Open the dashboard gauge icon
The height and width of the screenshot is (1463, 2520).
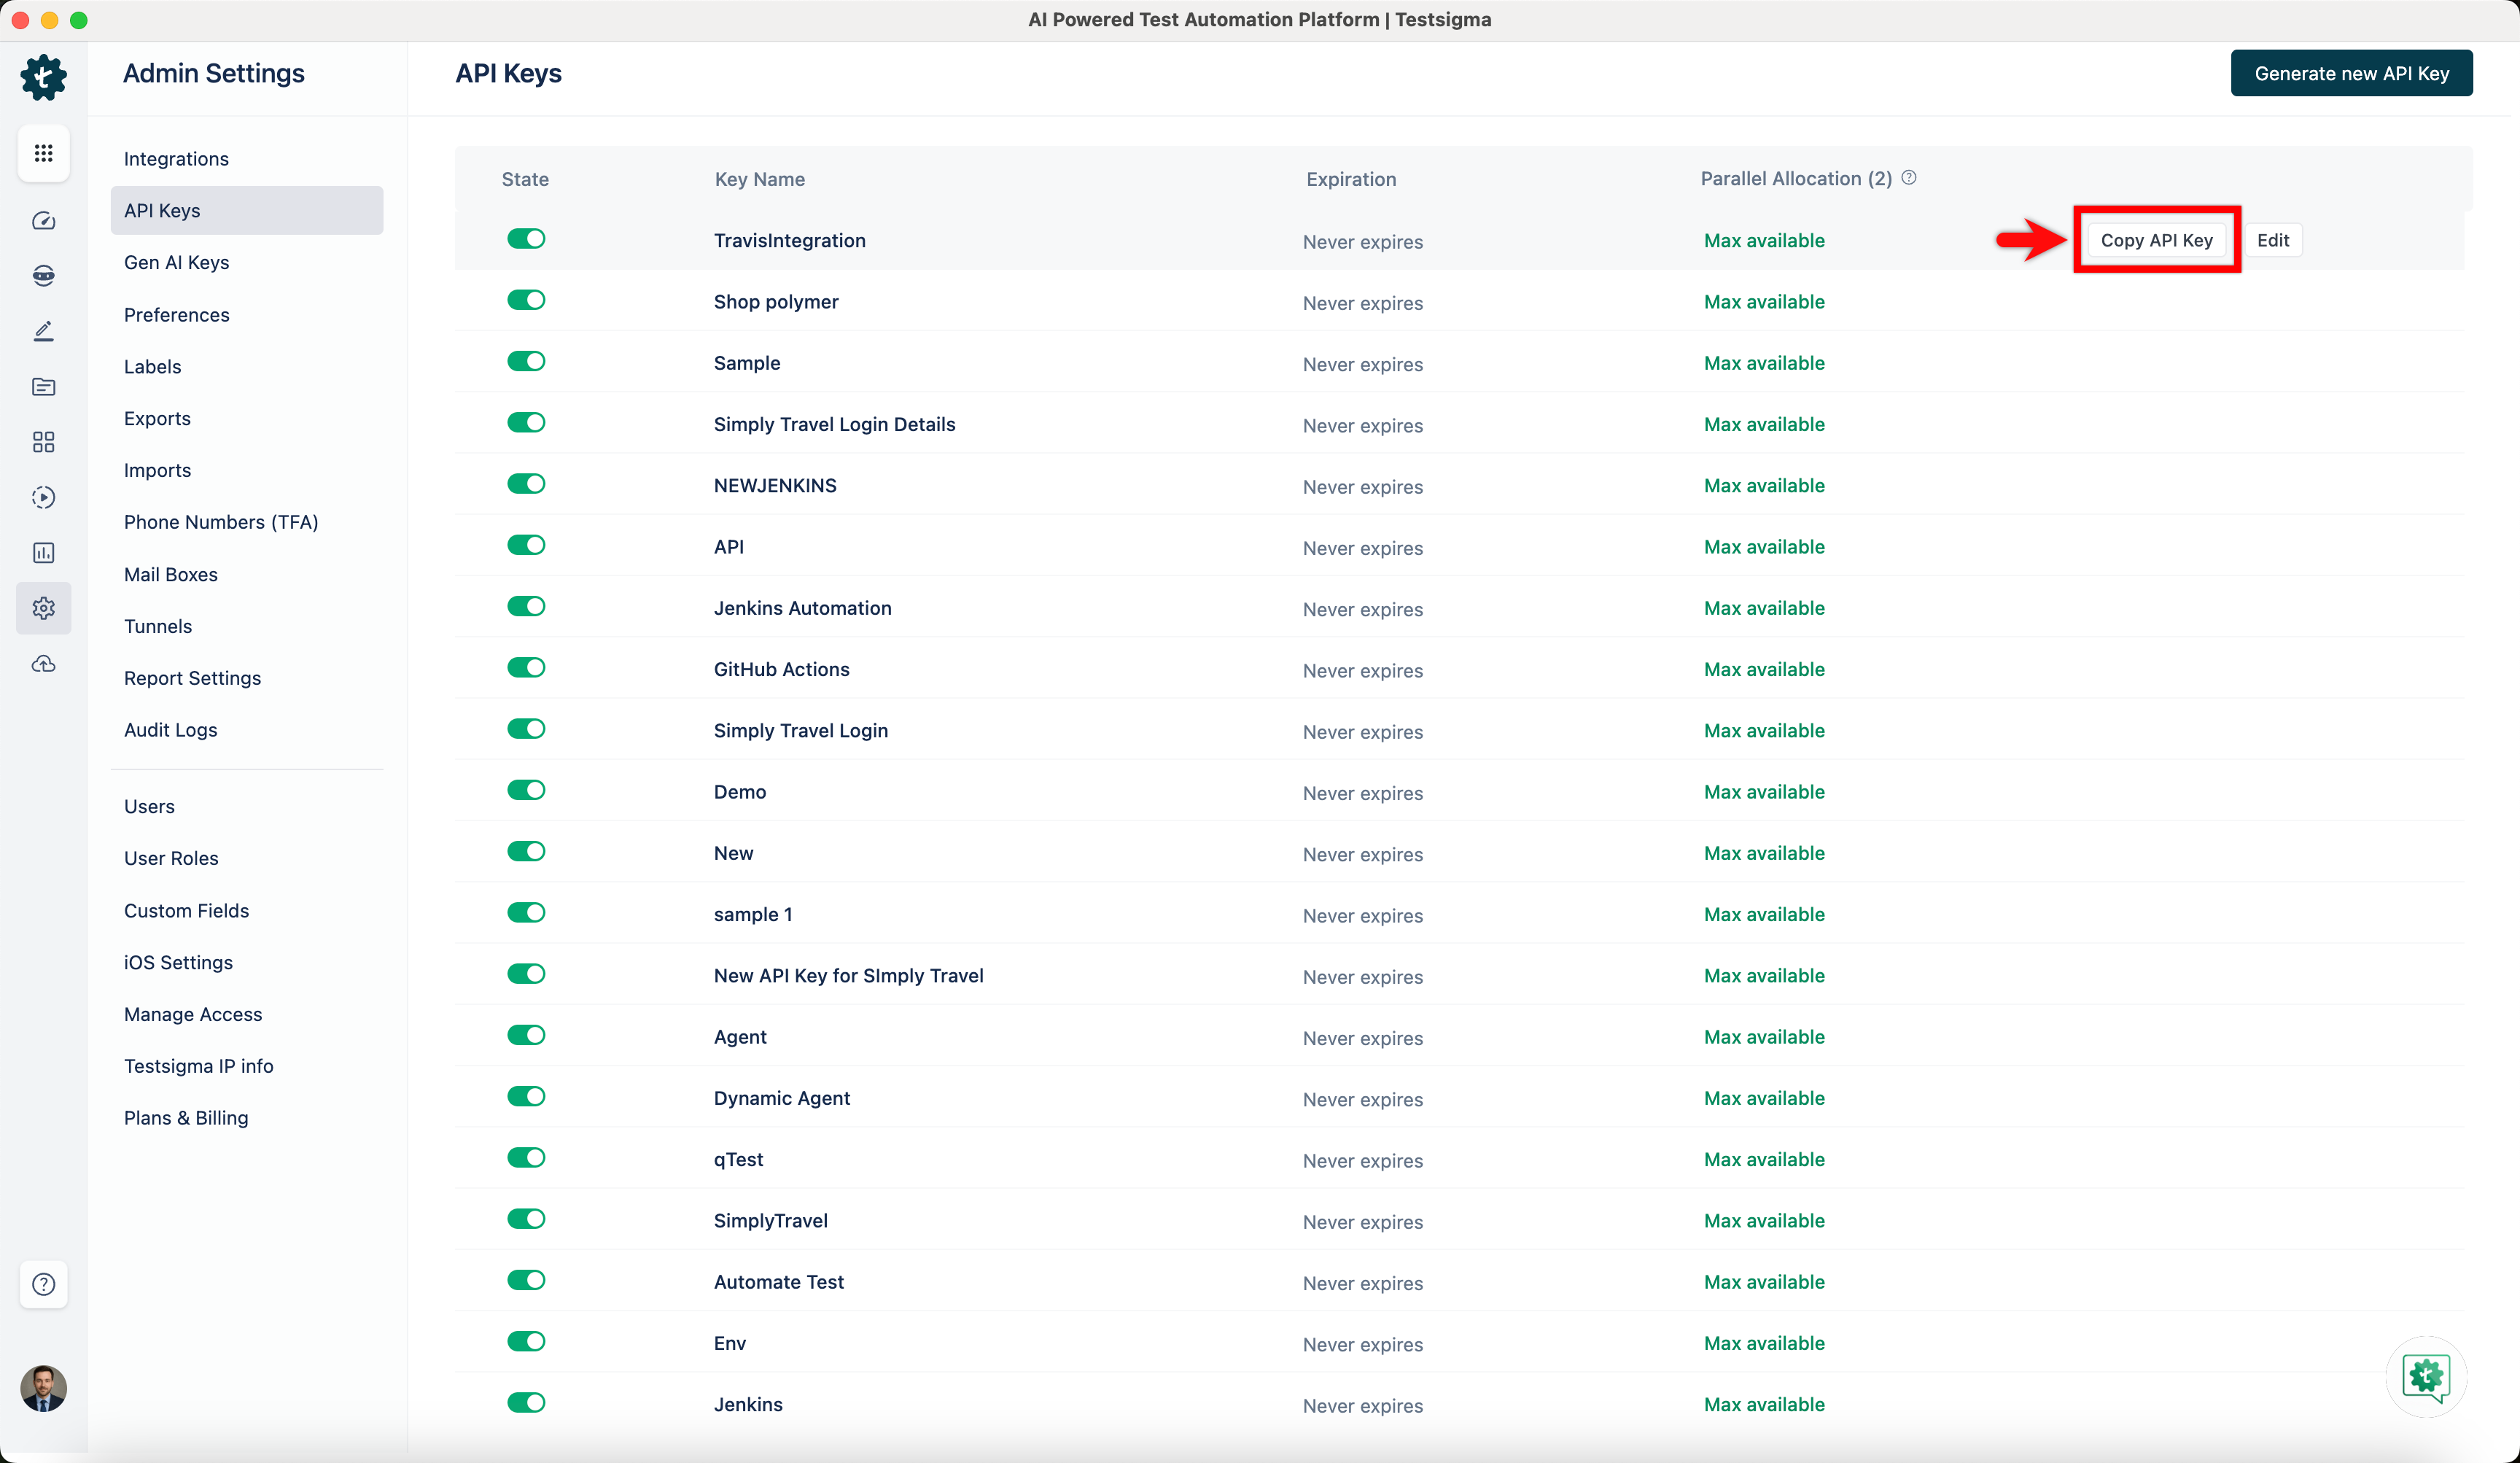tap(43, 221)
